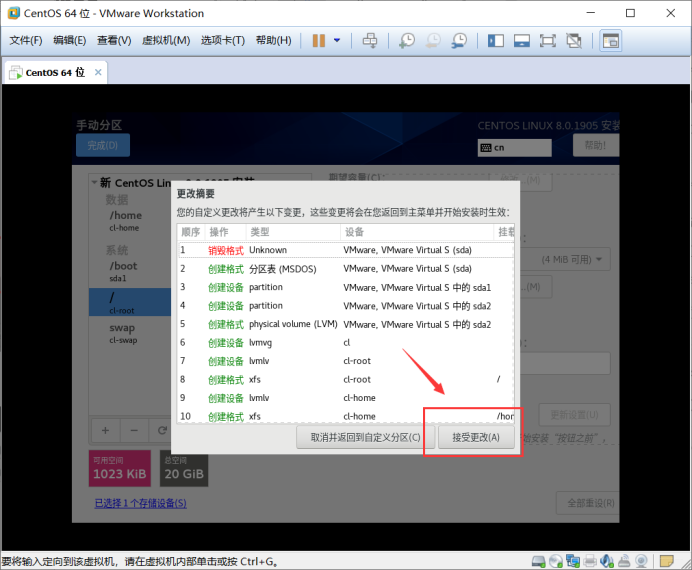The image size is (692, 570).
Task: Select row 10 xfs cl-home
Action: (346, 416)
